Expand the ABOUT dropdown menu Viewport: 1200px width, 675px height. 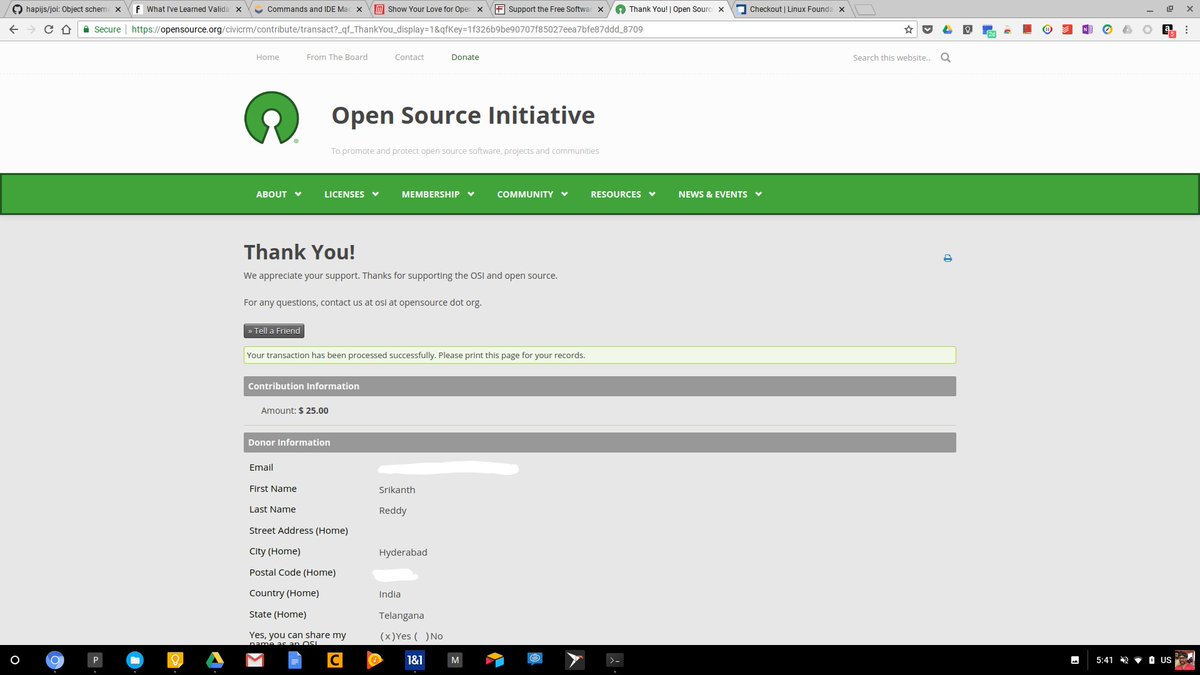pos(279,194)
